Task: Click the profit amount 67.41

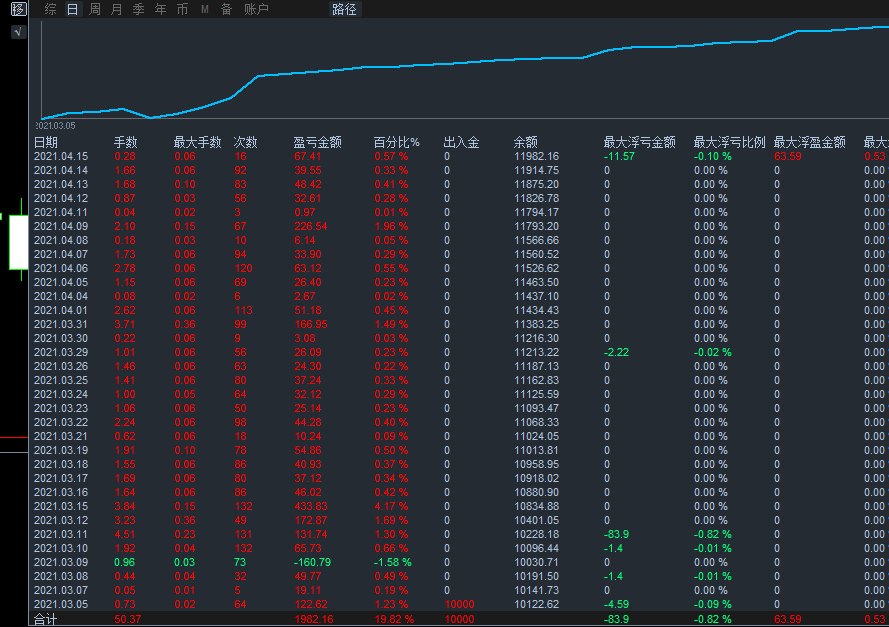Action: click(x=307, y=156)
